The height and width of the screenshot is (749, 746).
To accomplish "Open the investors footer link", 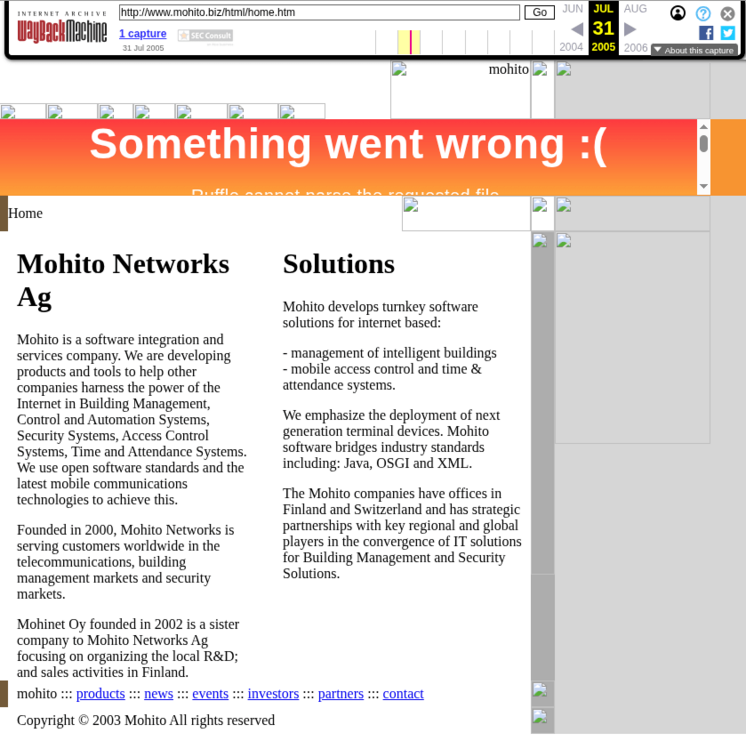I will click(273, 694).
